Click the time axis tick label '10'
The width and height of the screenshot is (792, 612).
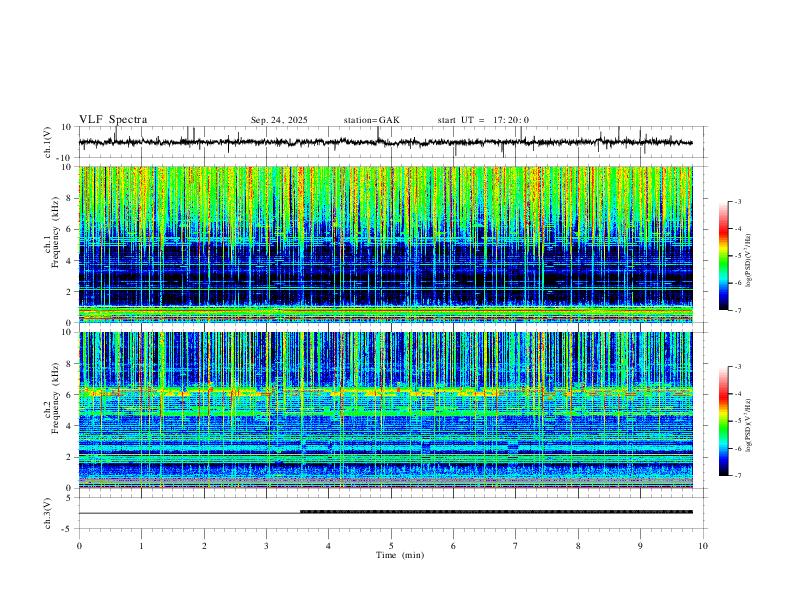703,546
